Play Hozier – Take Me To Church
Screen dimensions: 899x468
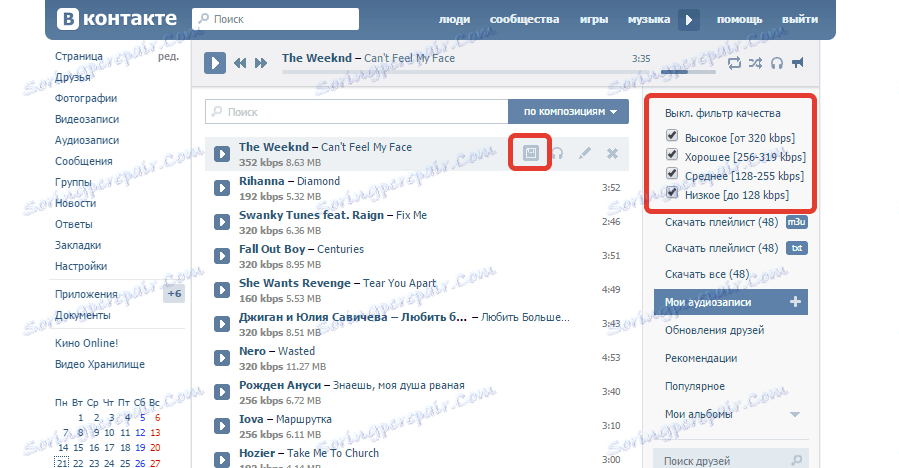[x=222, y=459]
